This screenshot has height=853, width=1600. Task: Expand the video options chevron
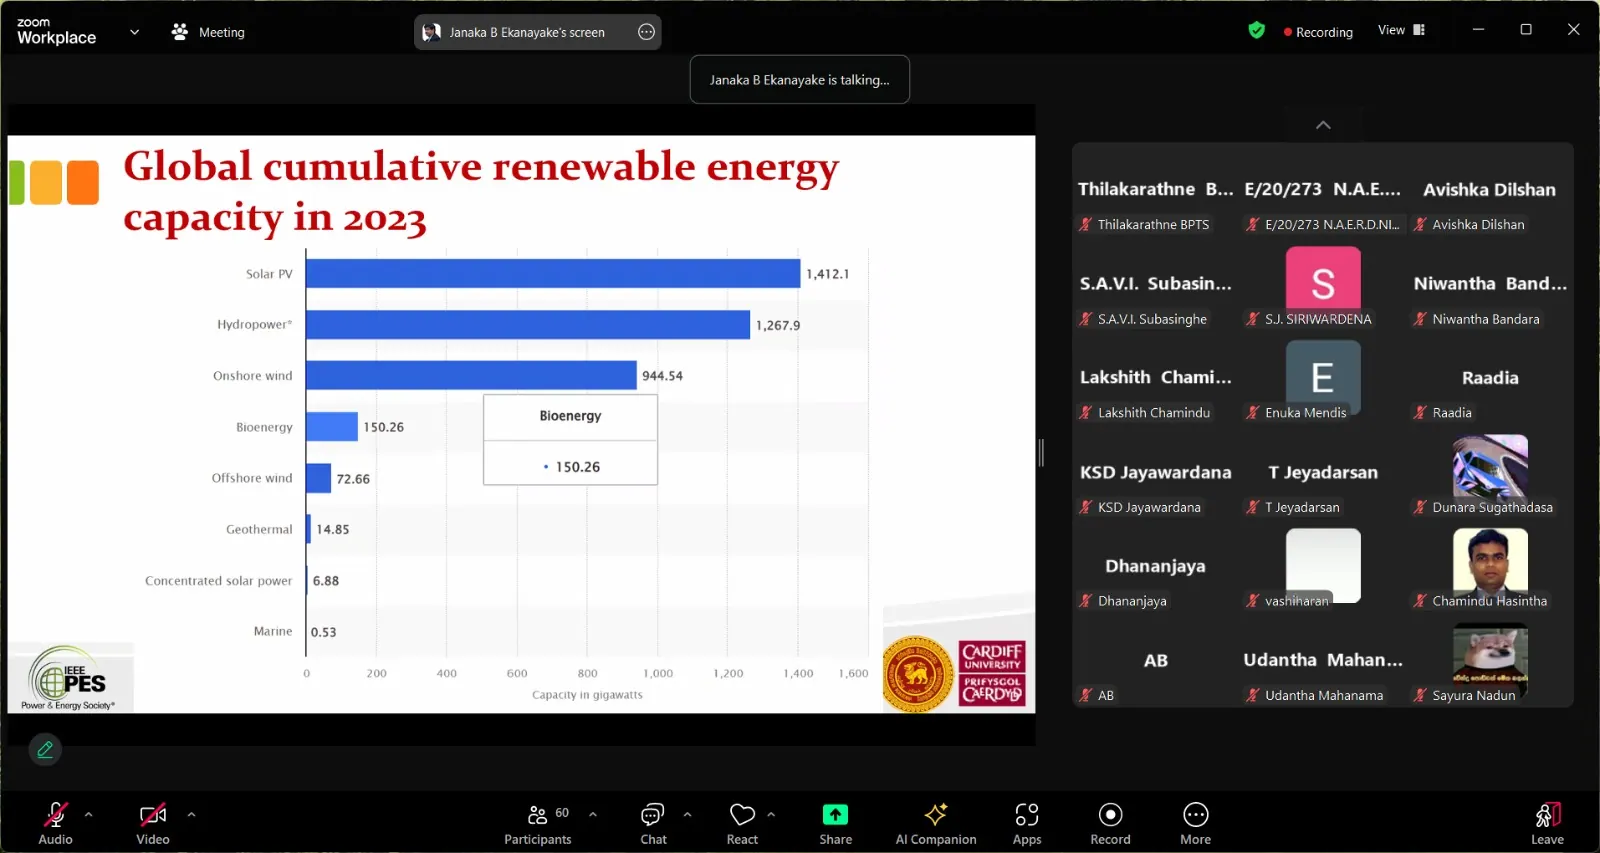pyautogui.click(x=191, y=814)
